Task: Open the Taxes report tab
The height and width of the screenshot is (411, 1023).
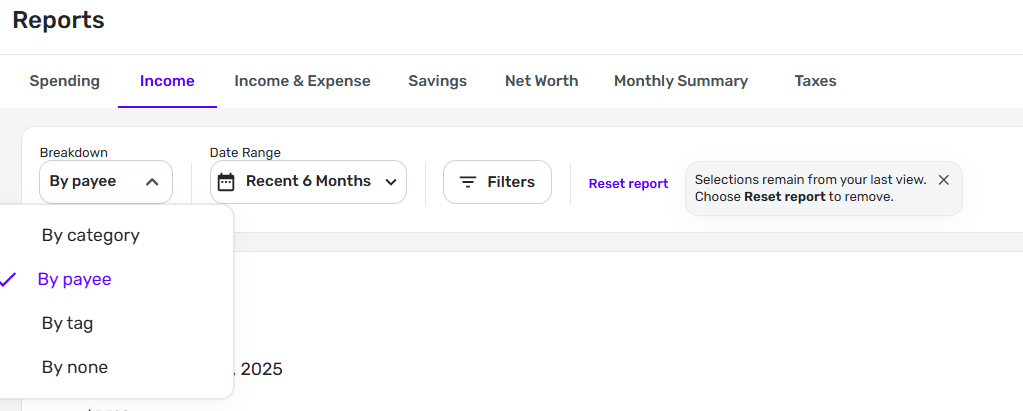Action: [815, 81]
